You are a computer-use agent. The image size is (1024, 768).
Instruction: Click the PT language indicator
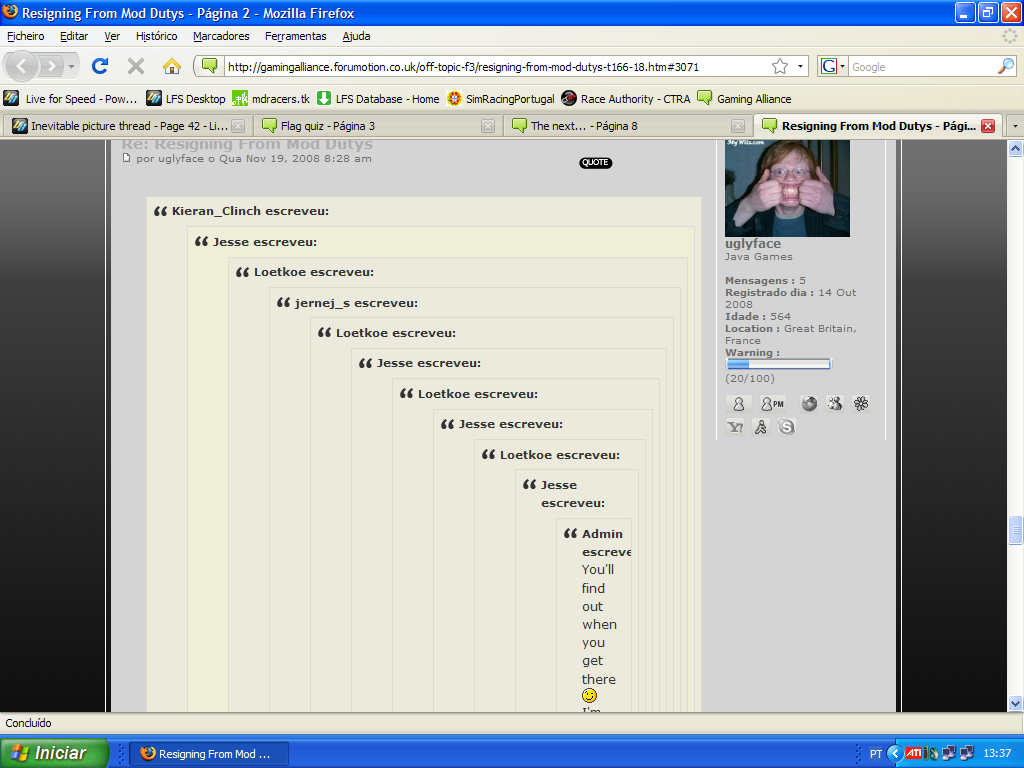click(876, 754)
